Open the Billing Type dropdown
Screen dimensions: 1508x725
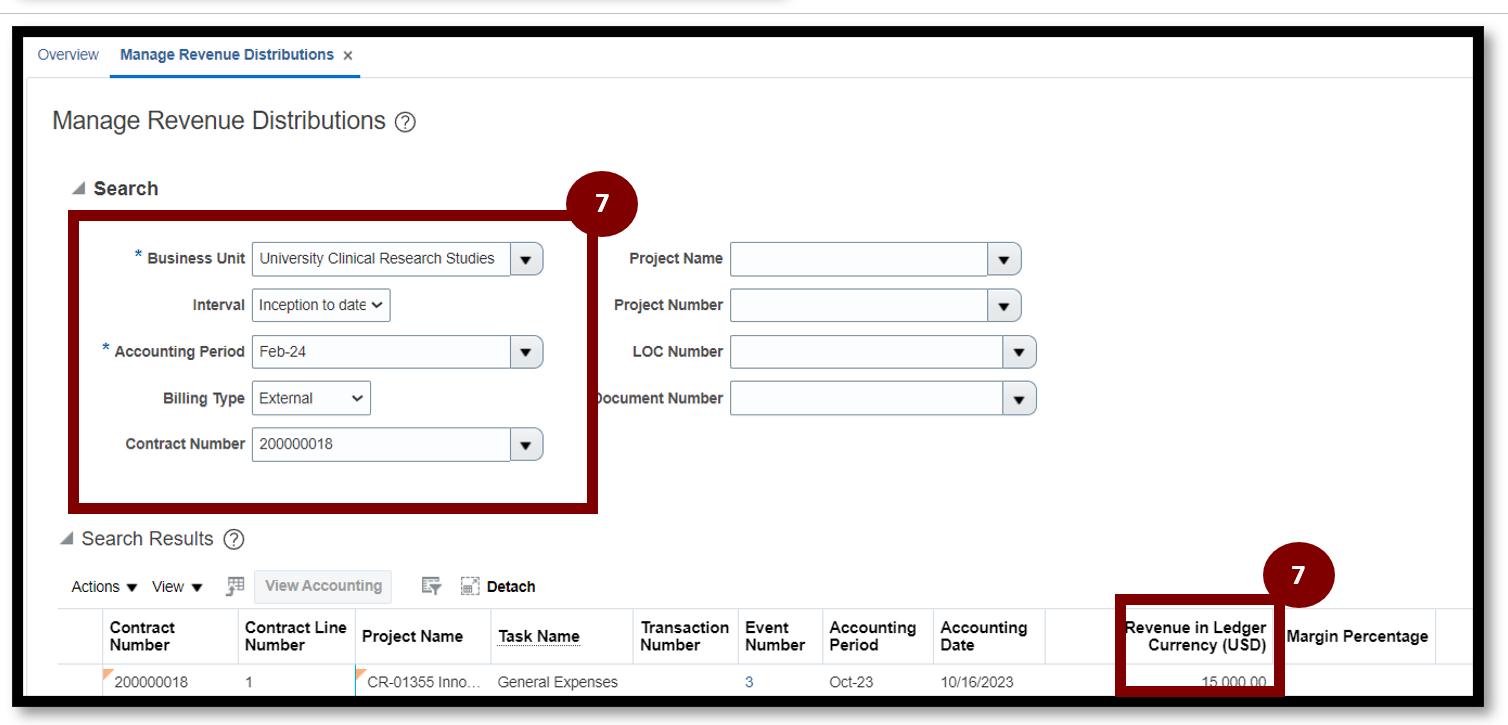tap(311, 398)
